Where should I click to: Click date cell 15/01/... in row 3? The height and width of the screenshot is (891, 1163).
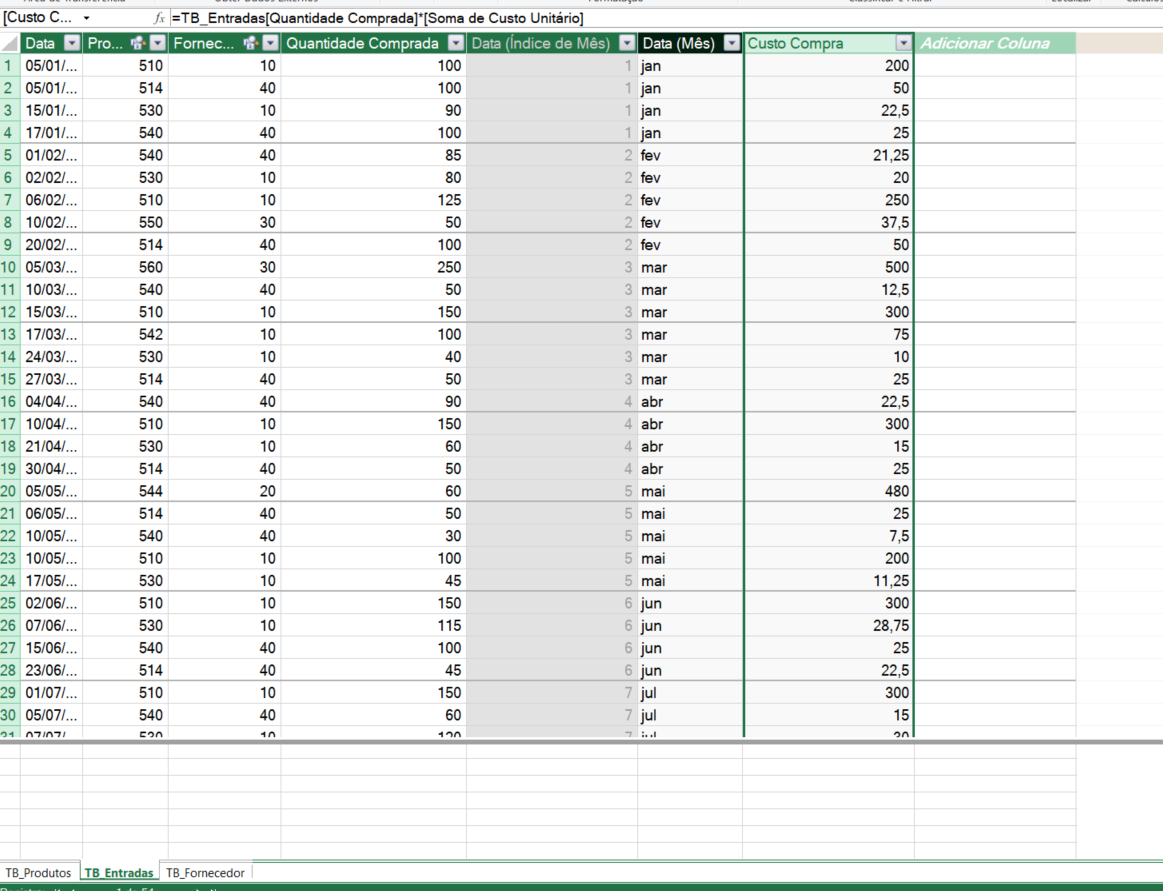pyautogui.click(x=51, y=111)
